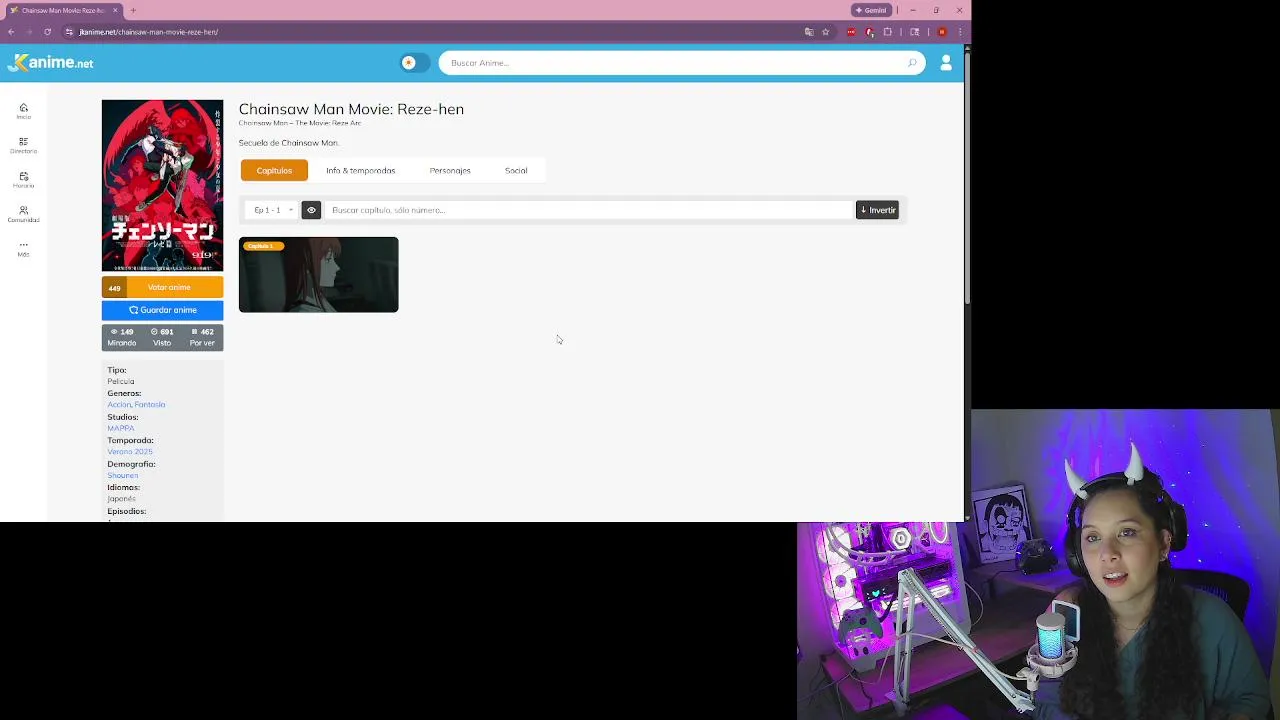The image size is (1280, 720).
Task: Open the Accion genre link
Action: pyautogui.click(x=119, y=405)
